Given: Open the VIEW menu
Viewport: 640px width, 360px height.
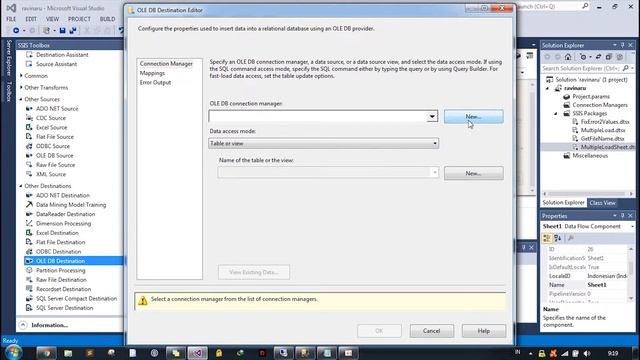Looking at the screenshot, I should pos(52,19).
